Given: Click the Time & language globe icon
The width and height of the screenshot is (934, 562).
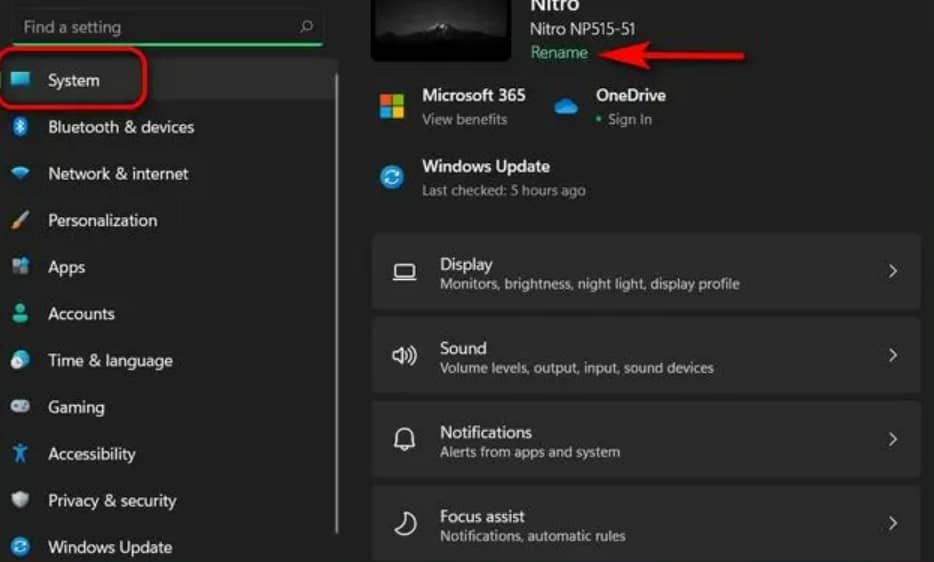Looking at the screenshot, I should pos(20,359).
